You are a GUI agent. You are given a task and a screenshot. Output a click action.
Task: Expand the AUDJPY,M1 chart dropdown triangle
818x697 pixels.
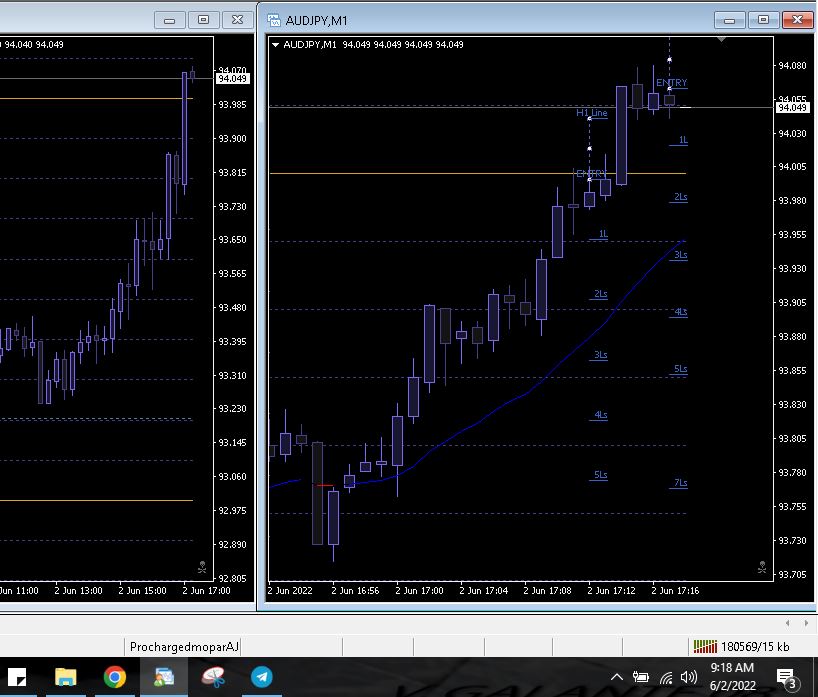275,45
